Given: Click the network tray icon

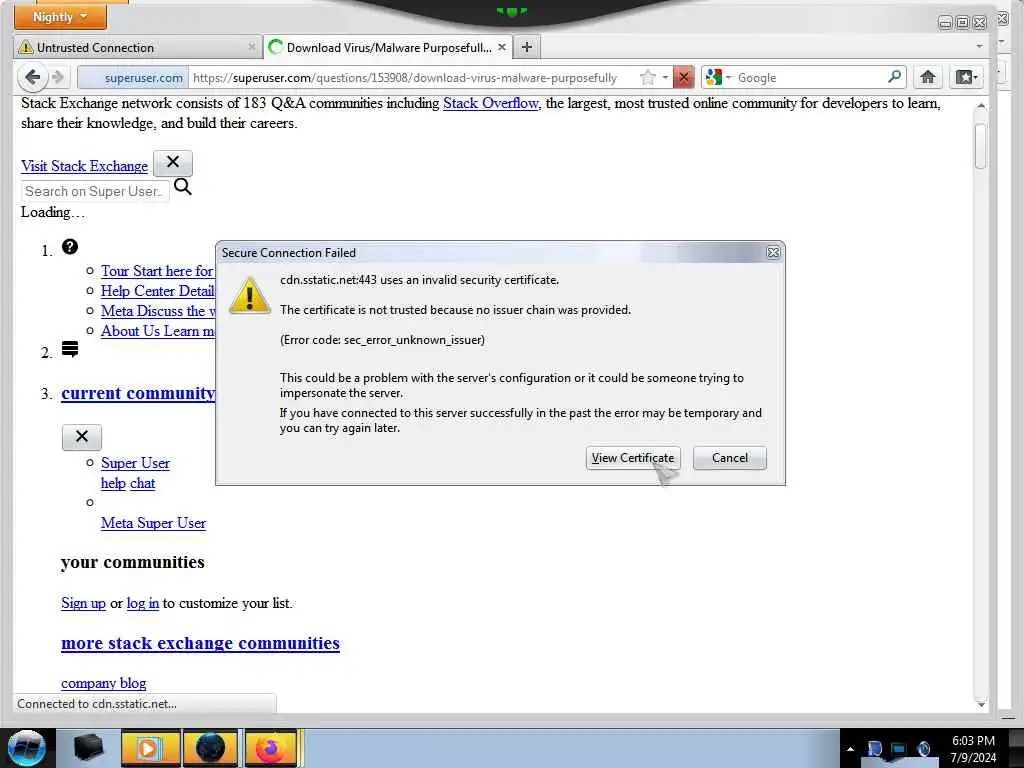Looking at the screenshot, I should tap(899, 749).
